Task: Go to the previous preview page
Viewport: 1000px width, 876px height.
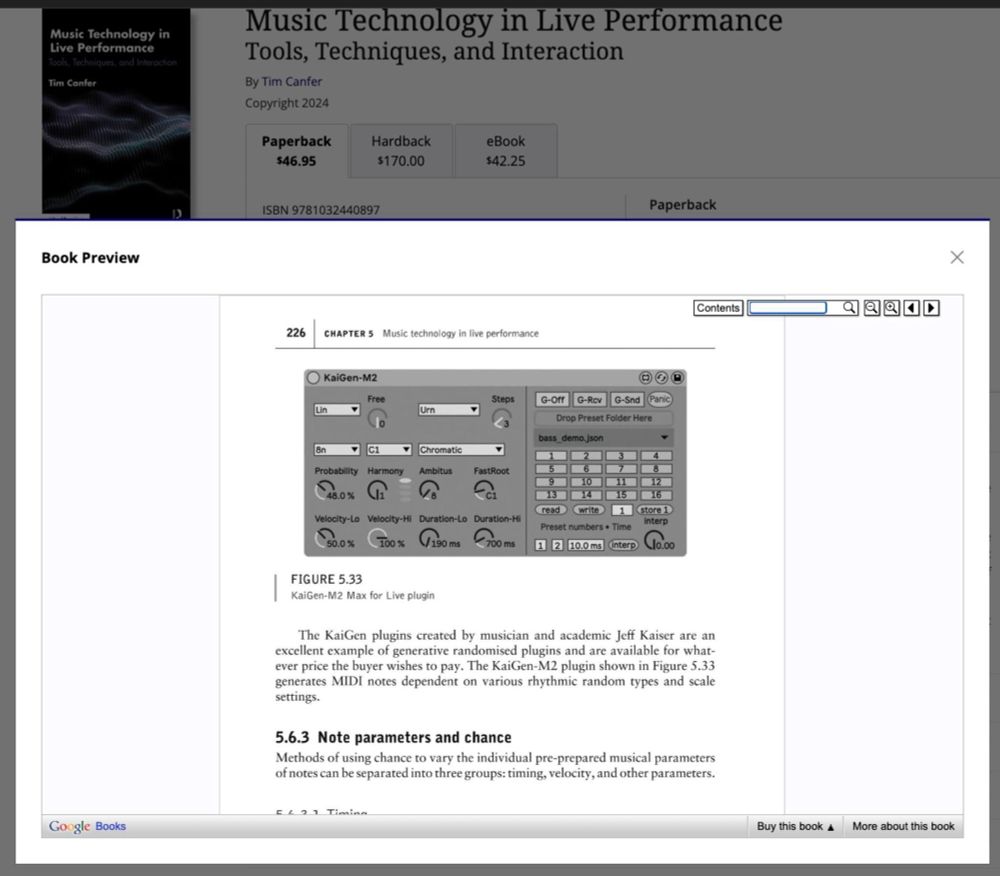Action: [x=911, y=308]
